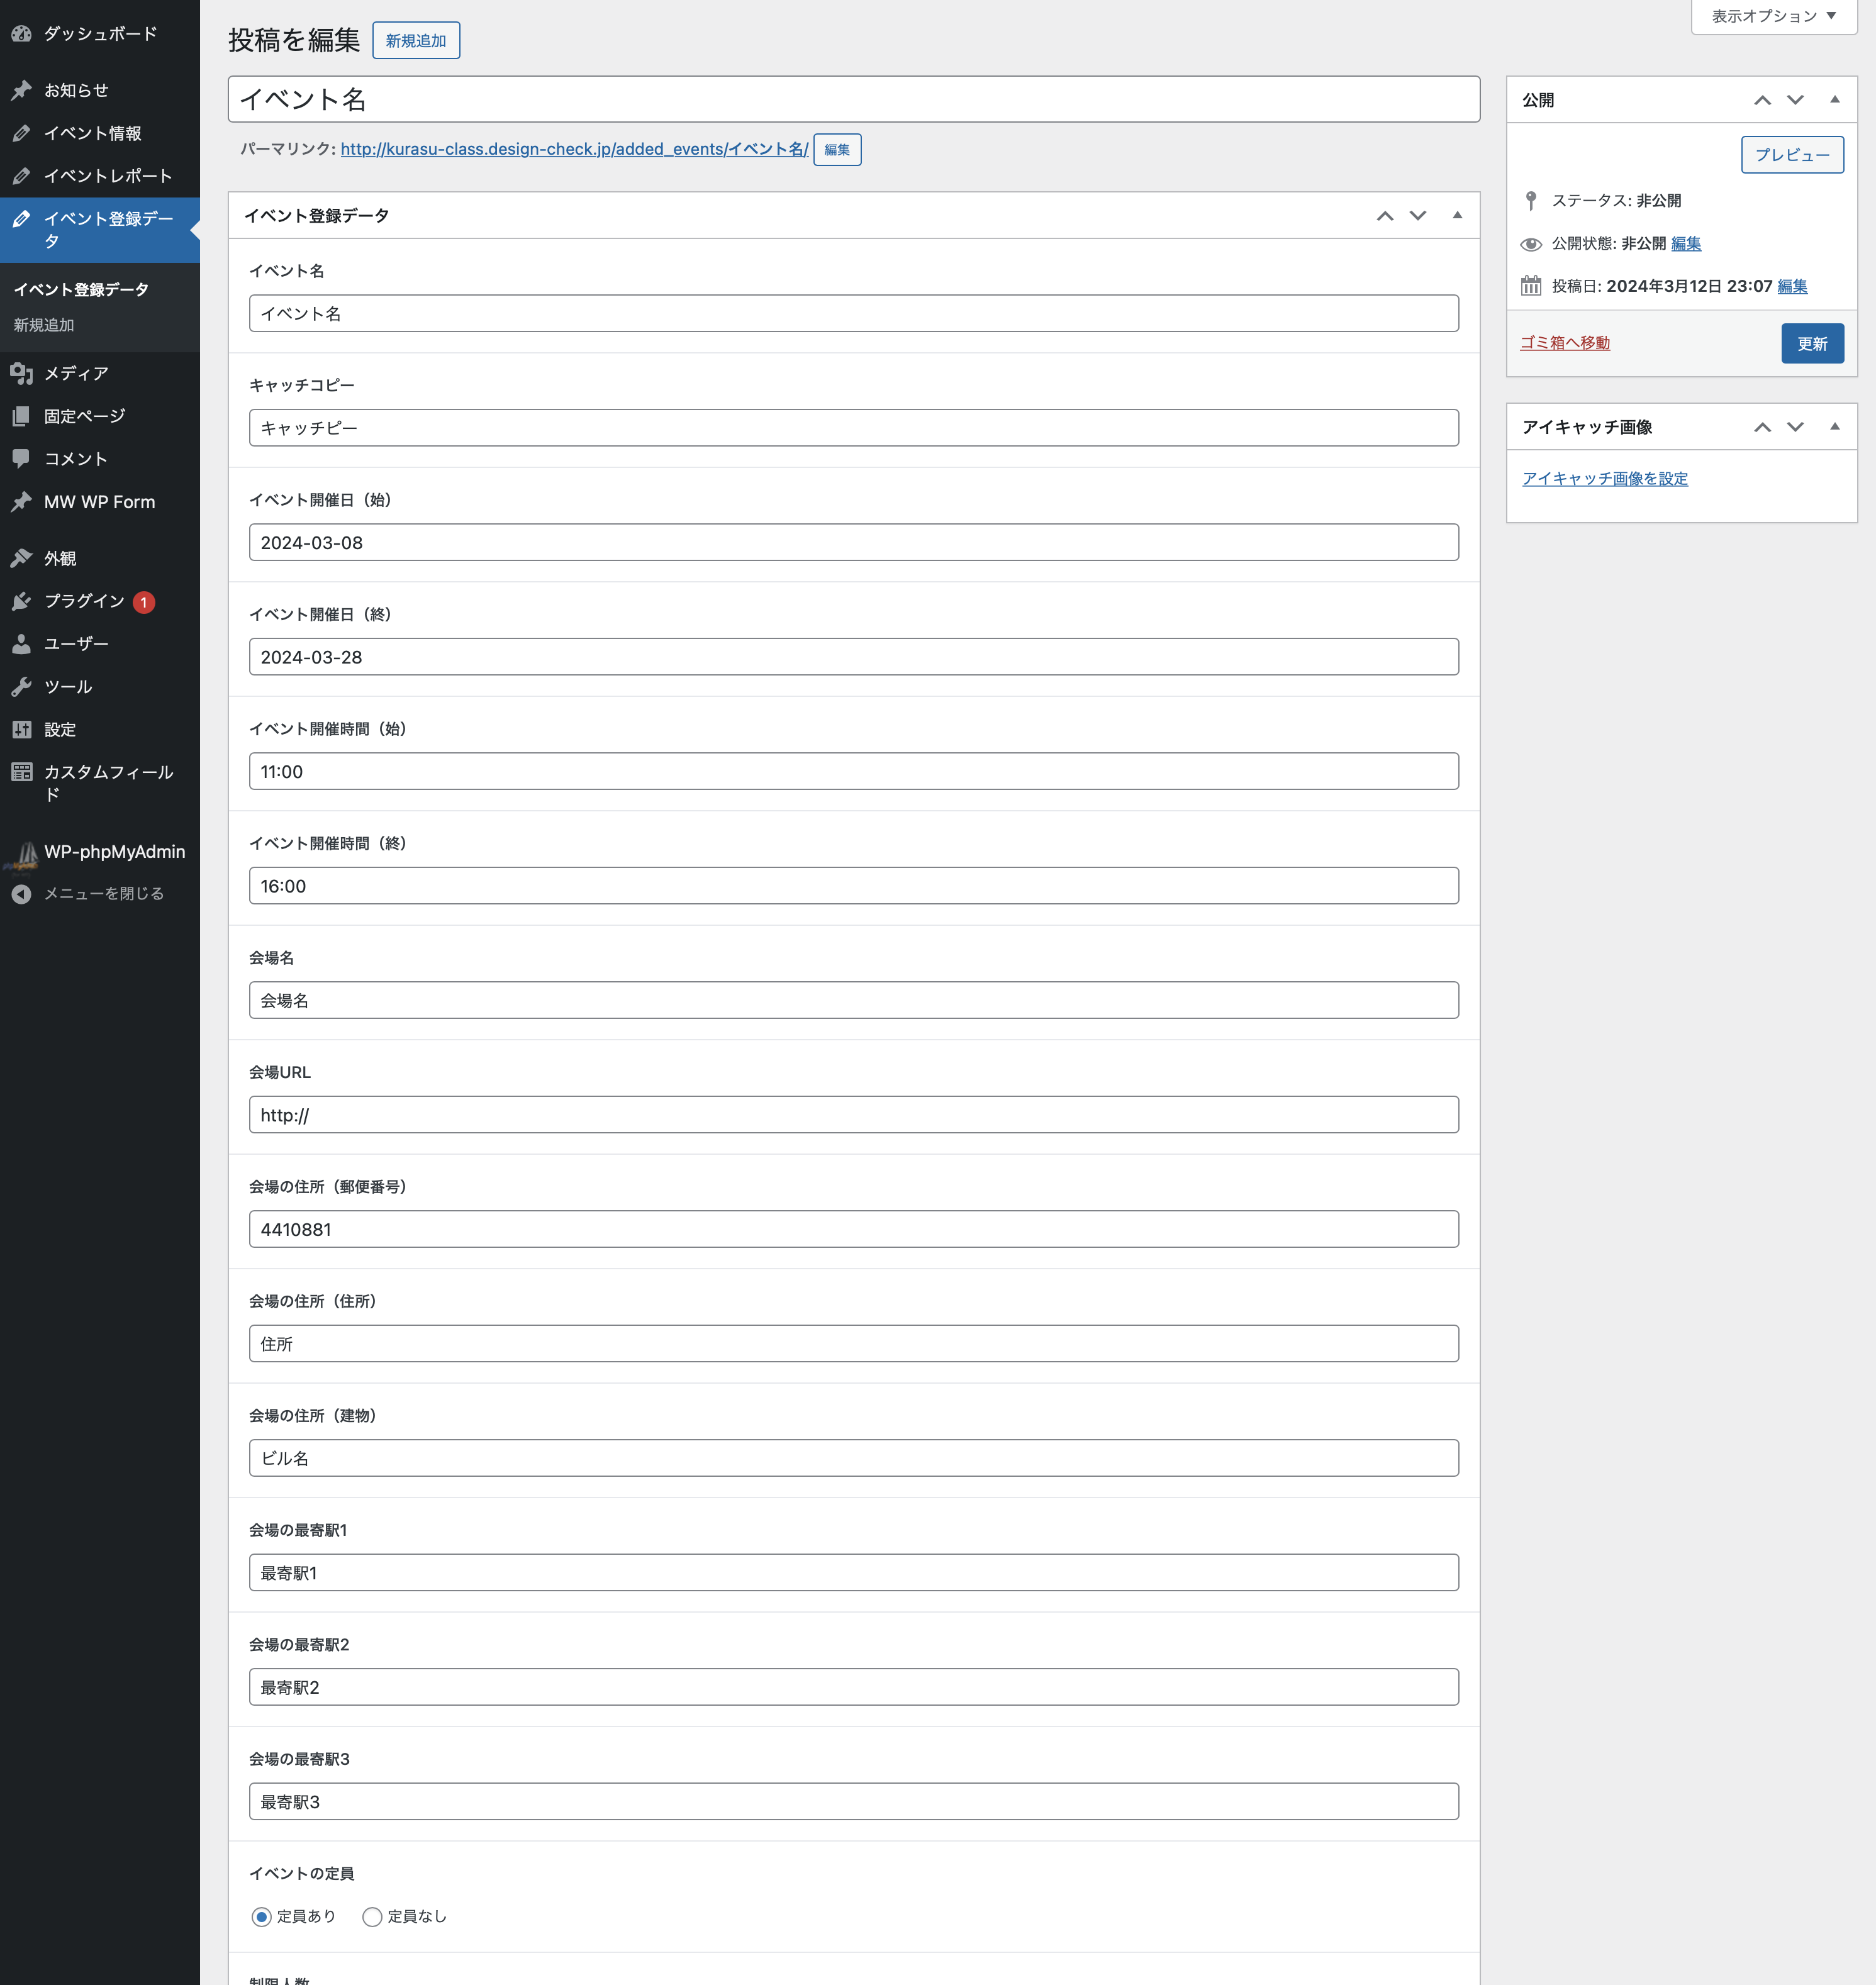Edit 公開状態 via its 編集 link

[x=1686, y=244]
